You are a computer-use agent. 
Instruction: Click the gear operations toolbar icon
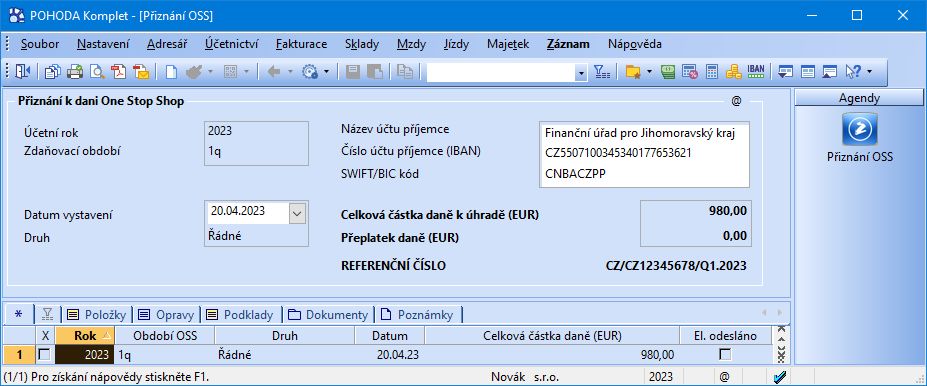(x=310, y=72)
